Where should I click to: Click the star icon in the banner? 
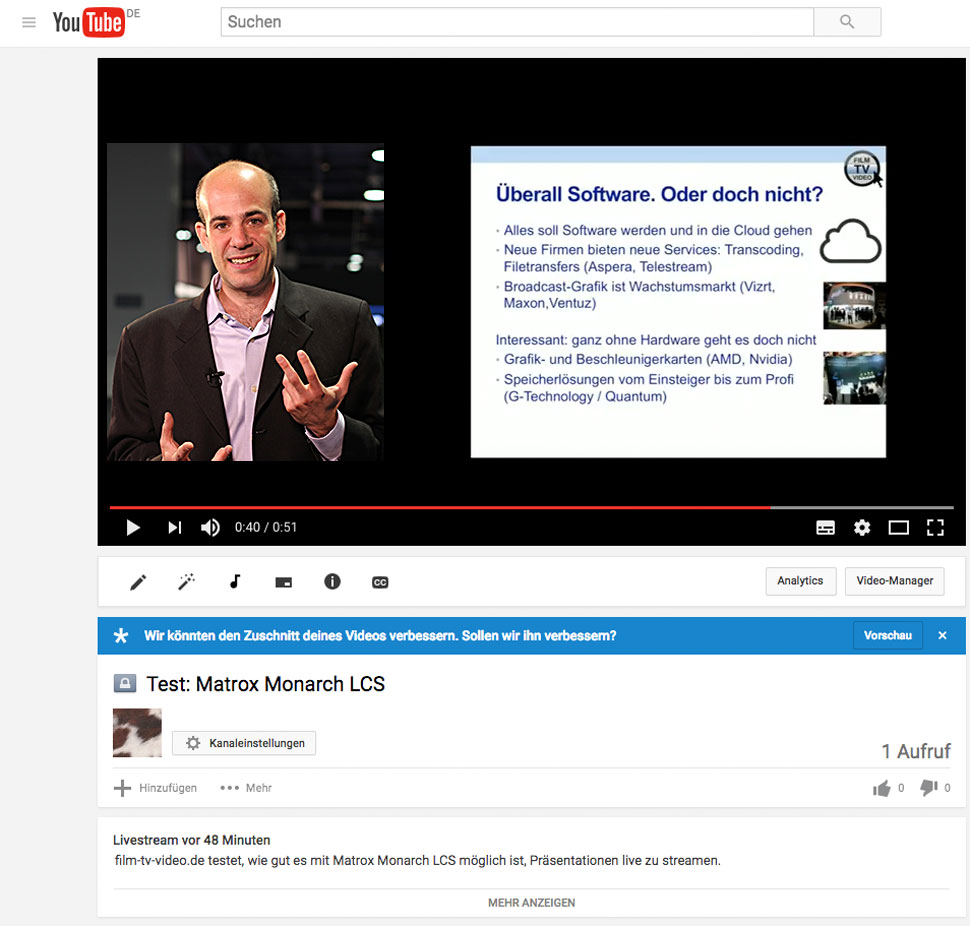coord(121,635)
